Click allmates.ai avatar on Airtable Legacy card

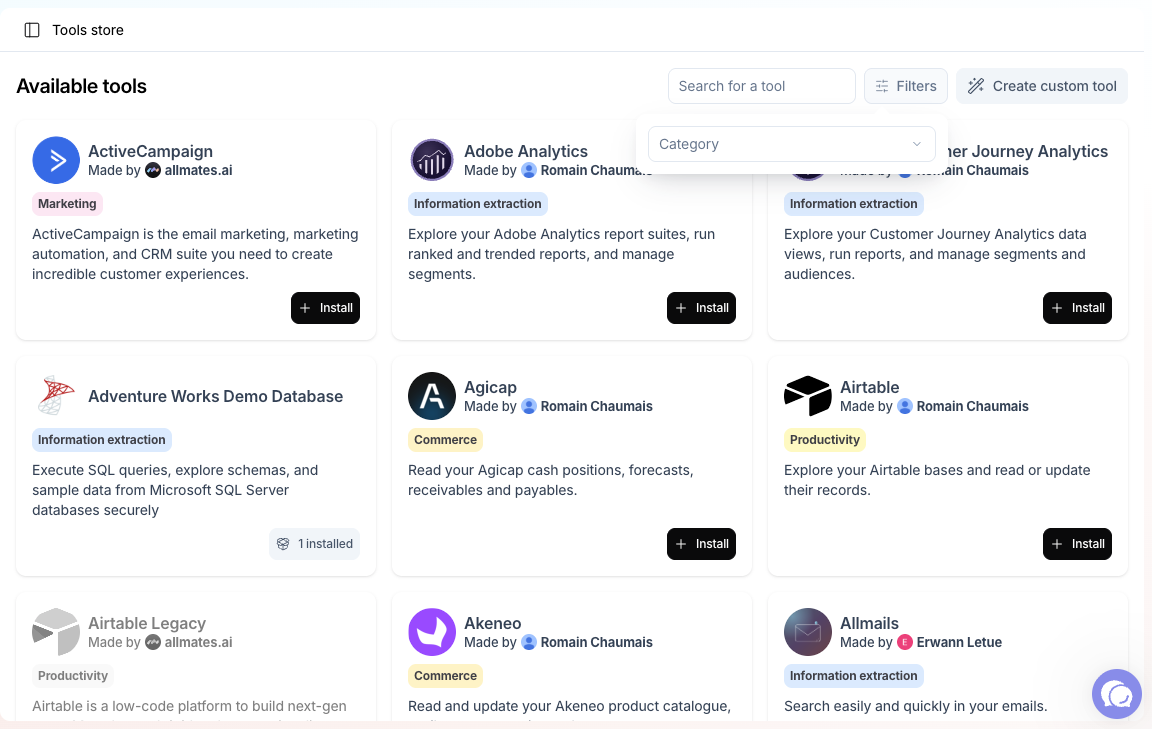[x=153, y=642]
